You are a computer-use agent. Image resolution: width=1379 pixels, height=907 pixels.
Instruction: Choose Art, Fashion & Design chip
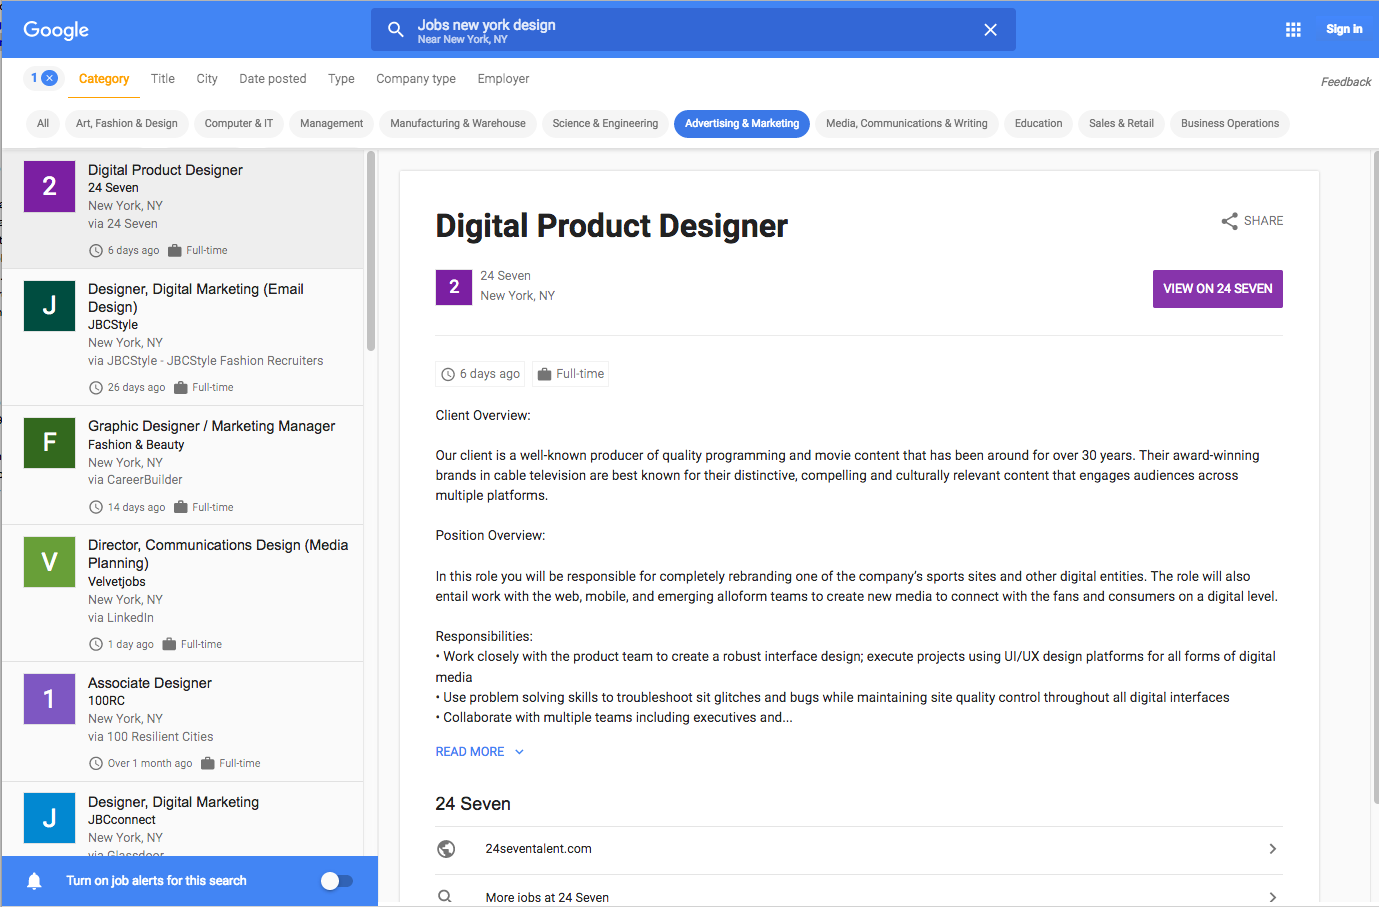coord(127,124)
